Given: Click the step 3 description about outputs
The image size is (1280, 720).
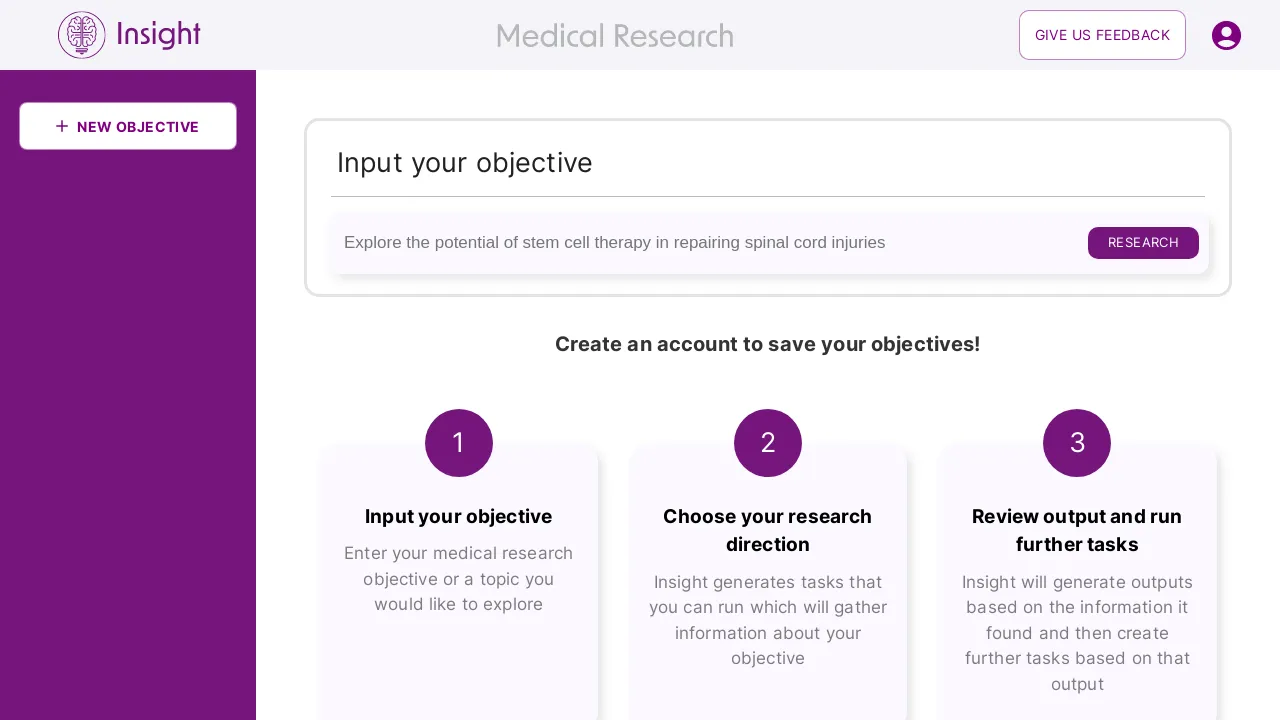Looking at the screenshot, I should (x=1077, y=633).
